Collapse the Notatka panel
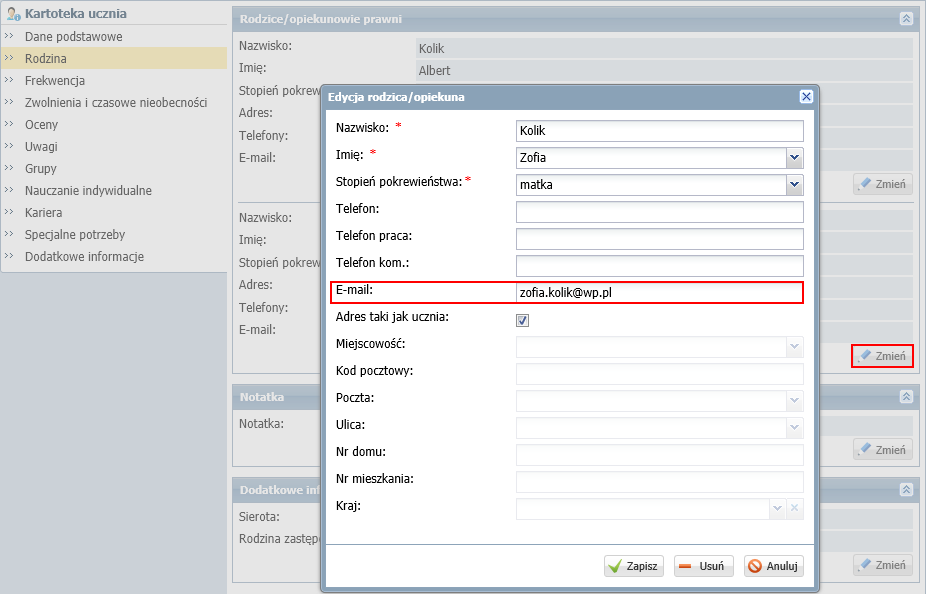The image size is (926, 594). [907, 397]
